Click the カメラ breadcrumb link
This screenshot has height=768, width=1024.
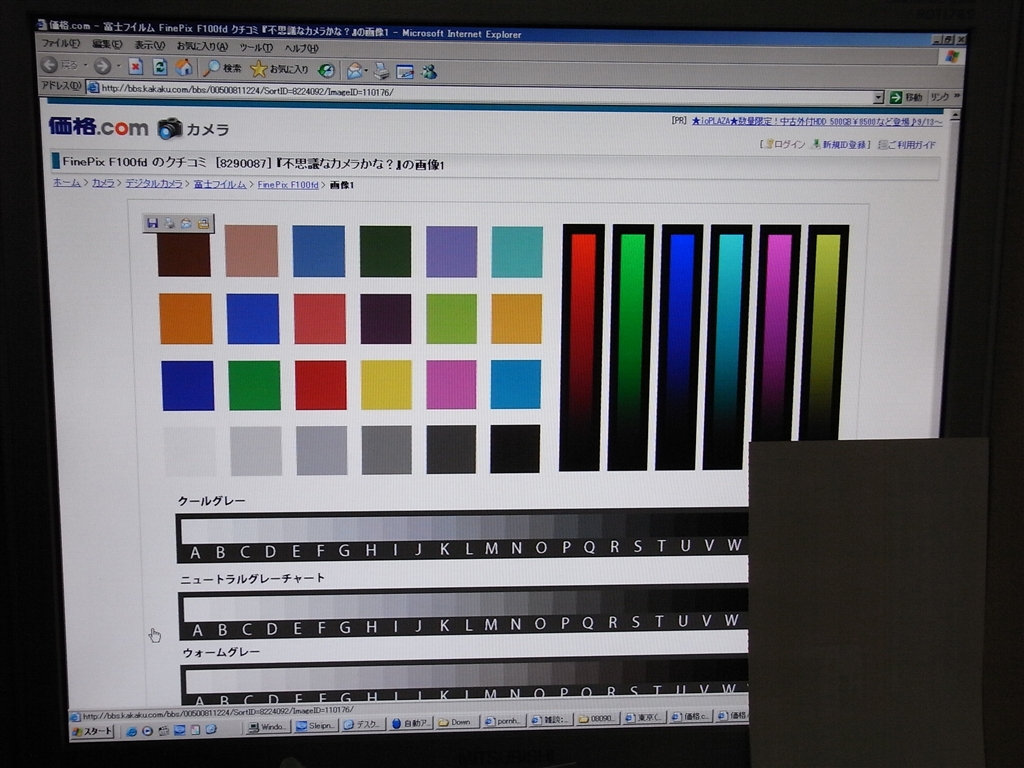[x=103, y=183]
